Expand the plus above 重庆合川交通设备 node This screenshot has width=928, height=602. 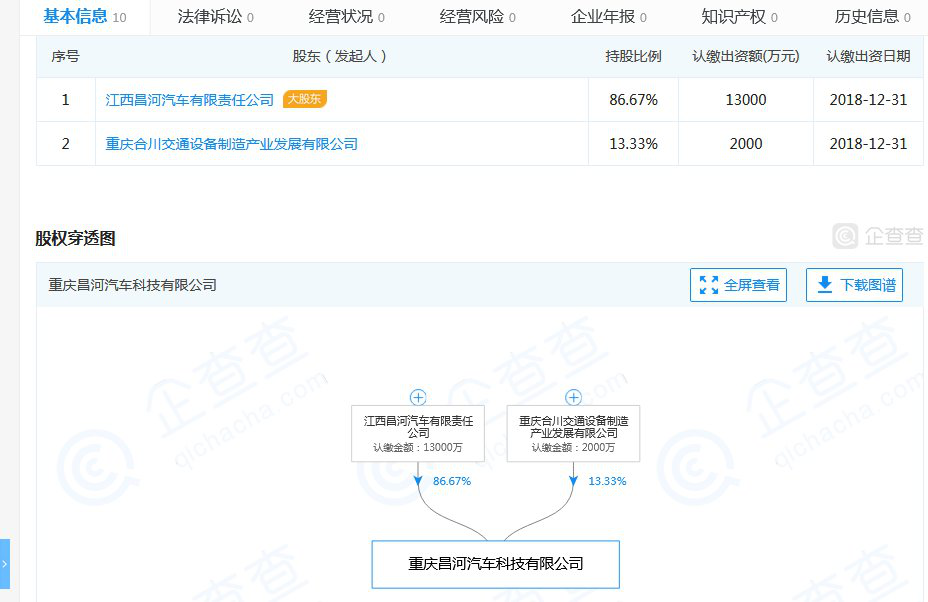pyautogui.click(x=573, y=397)
